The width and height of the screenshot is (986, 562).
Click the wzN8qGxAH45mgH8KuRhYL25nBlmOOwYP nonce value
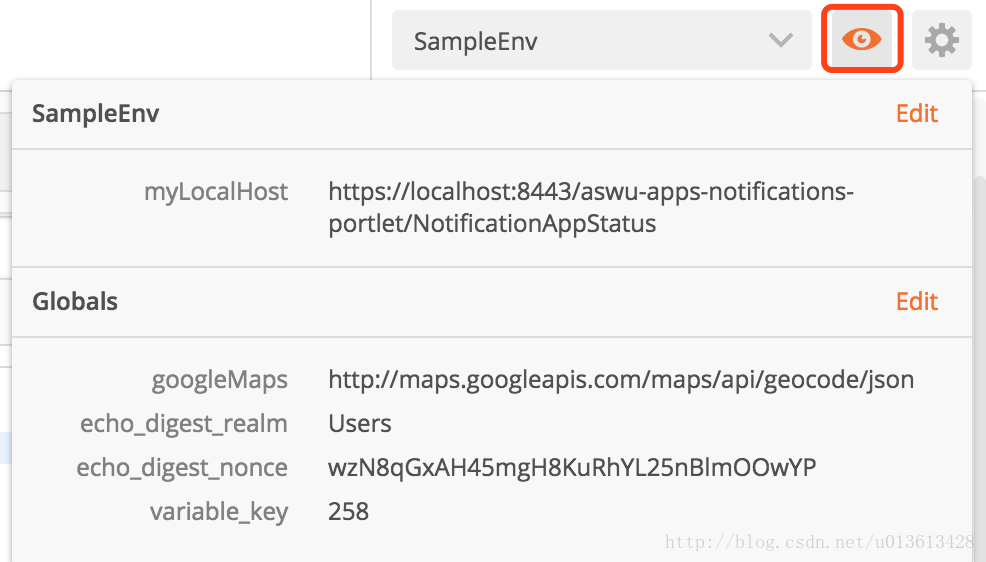pos(572,468)
